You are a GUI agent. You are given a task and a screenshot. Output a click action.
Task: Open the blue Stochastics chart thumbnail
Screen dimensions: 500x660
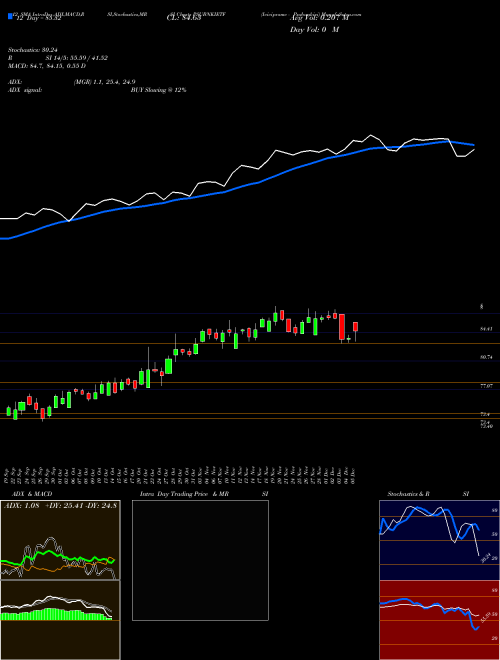(x=438, y=540)
